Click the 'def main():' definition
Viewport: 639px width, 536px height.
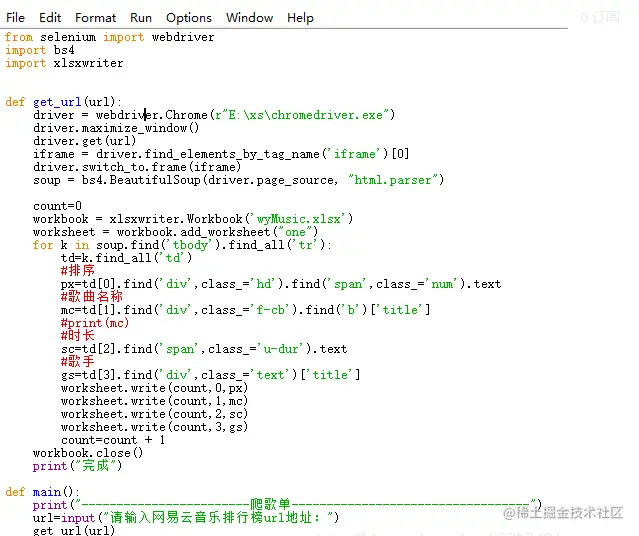[x=42, y=492]
